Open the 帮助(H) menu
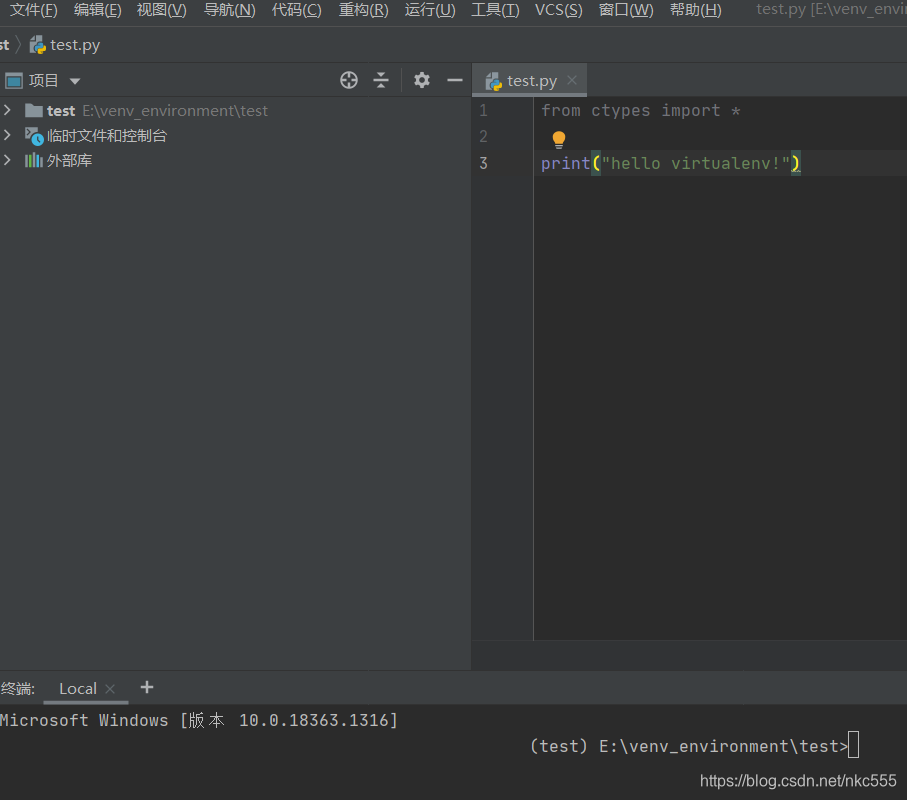Image resolution: width=907 pixels, height=800 pixels. pos(695,10)
